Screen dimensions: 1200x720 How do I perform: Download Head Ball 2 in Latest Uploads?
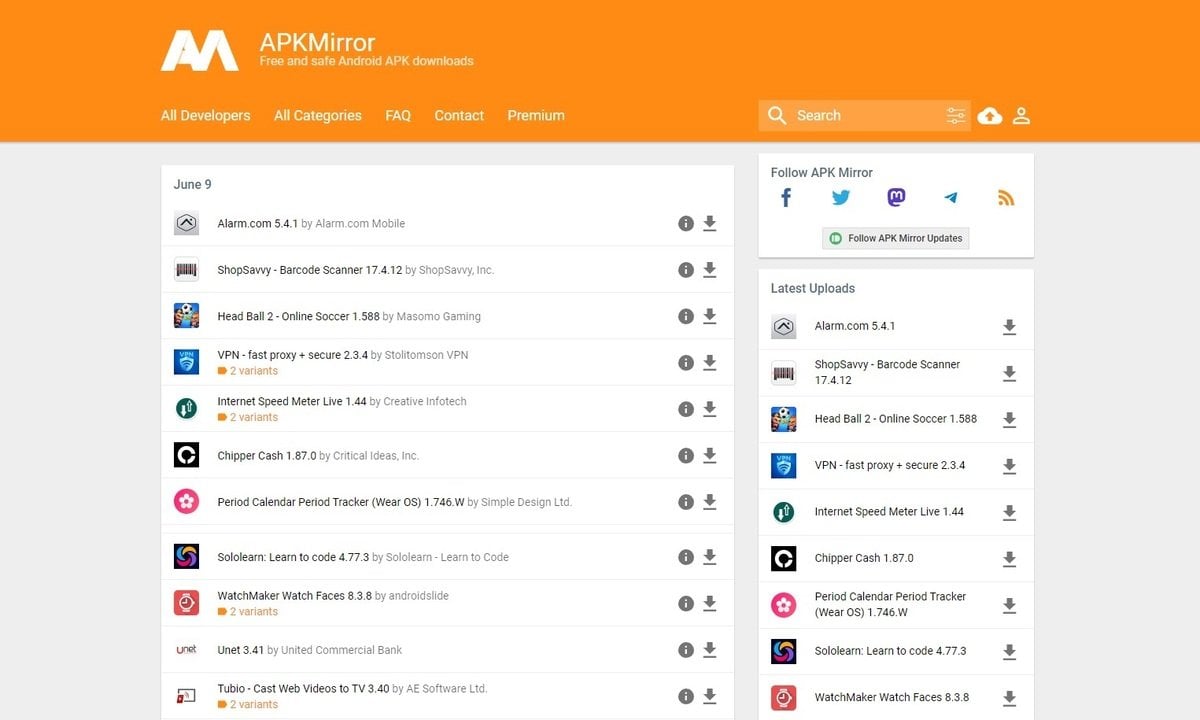(1010, 420)
